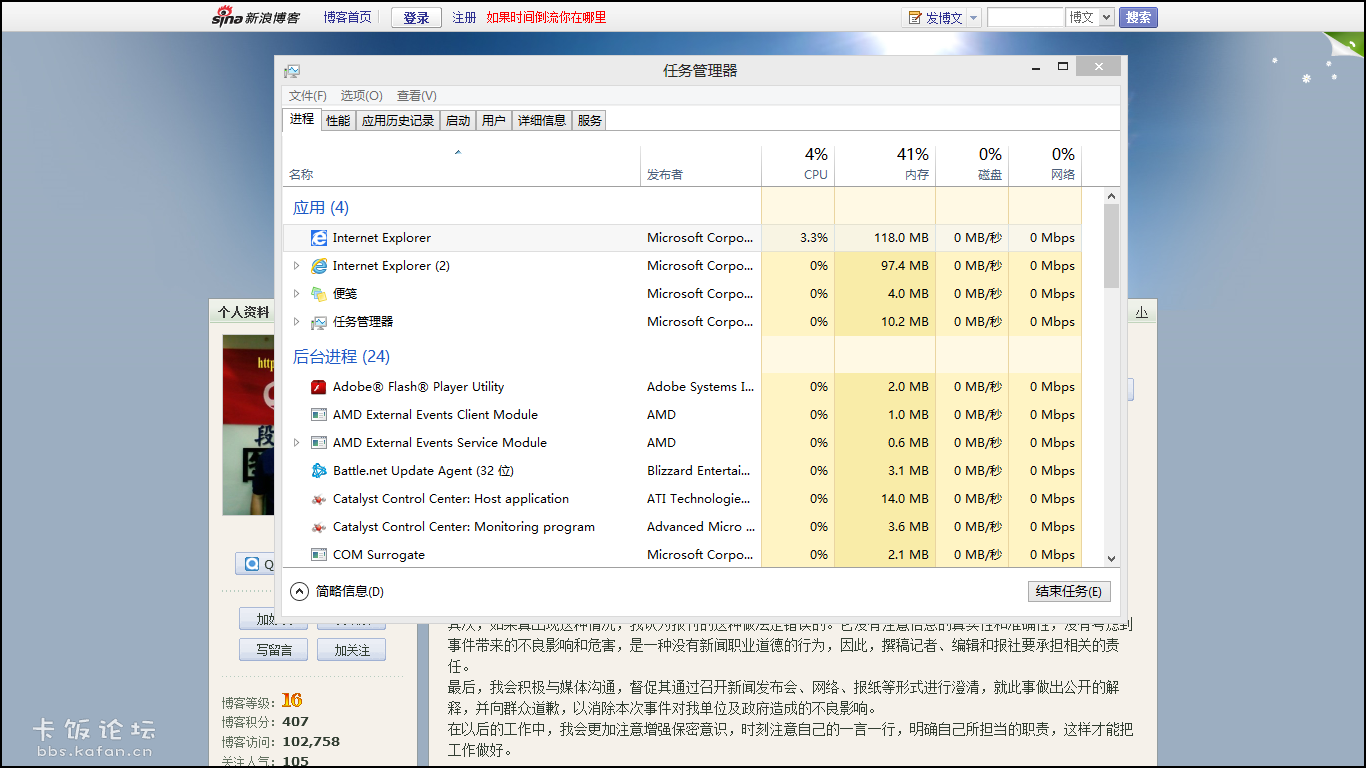
Task: Click the 应用 (4) group heading
Action: coord(321,208)
